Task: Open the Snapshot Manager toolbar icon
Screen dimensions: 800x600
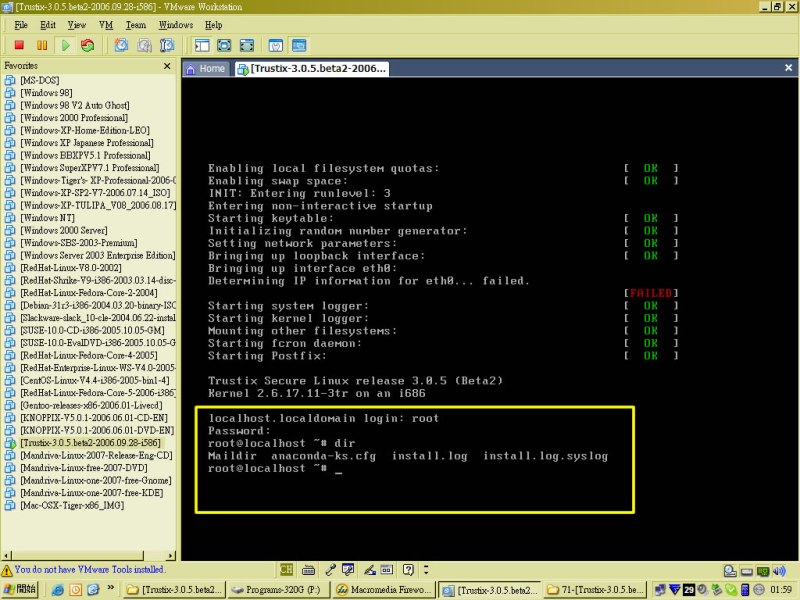Action: 167,45
